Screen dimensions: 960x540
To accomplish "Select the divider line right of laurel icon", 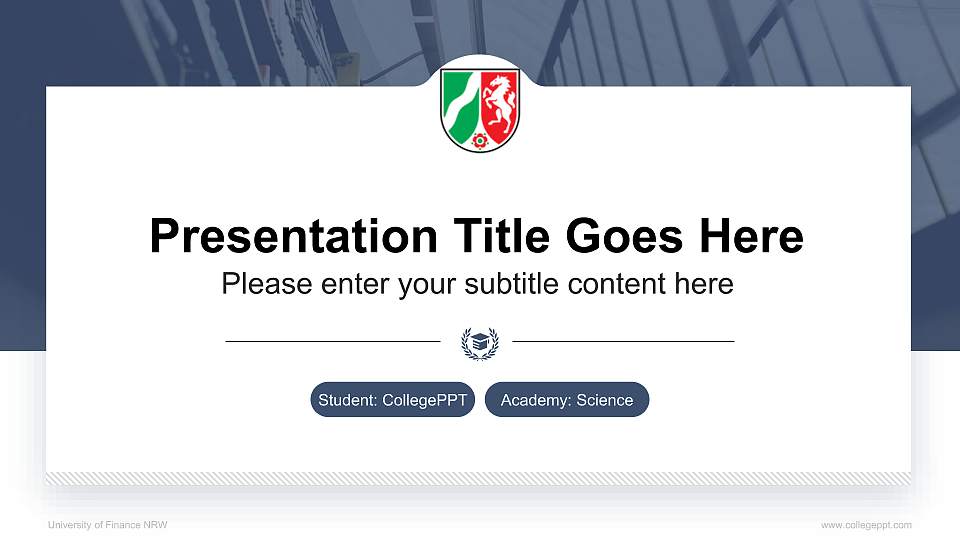I will (x=623, y=342).
